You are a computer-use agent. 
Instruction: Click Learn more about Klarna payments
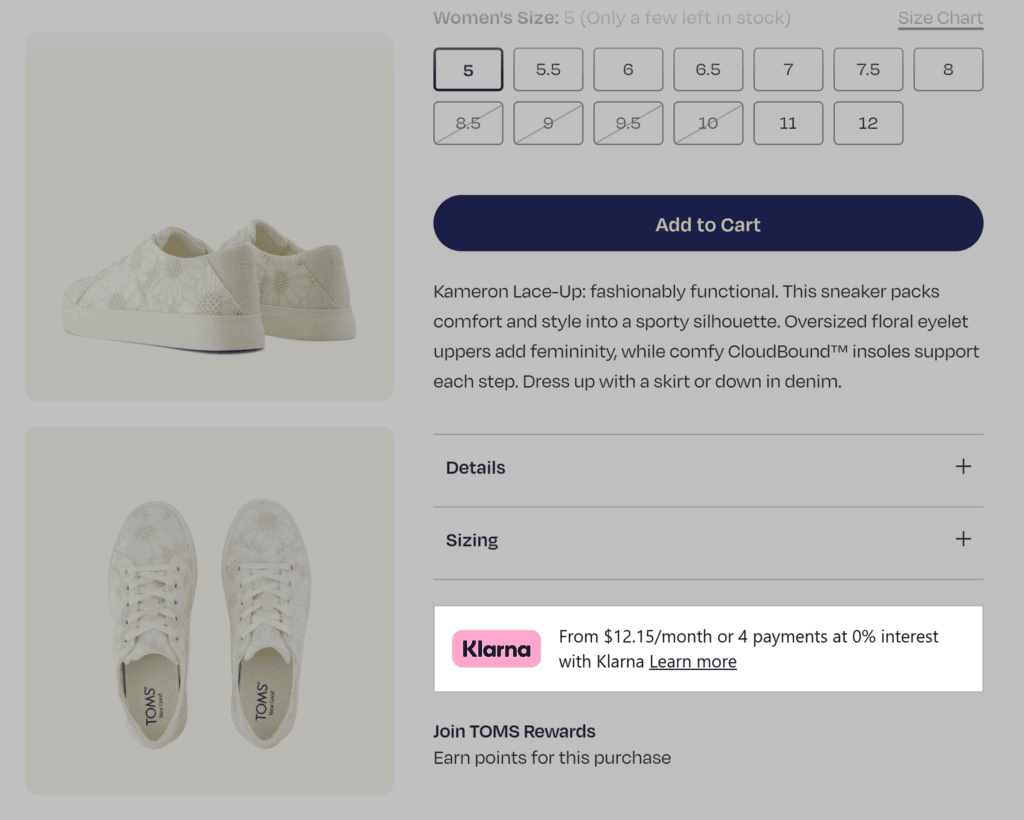693,661
